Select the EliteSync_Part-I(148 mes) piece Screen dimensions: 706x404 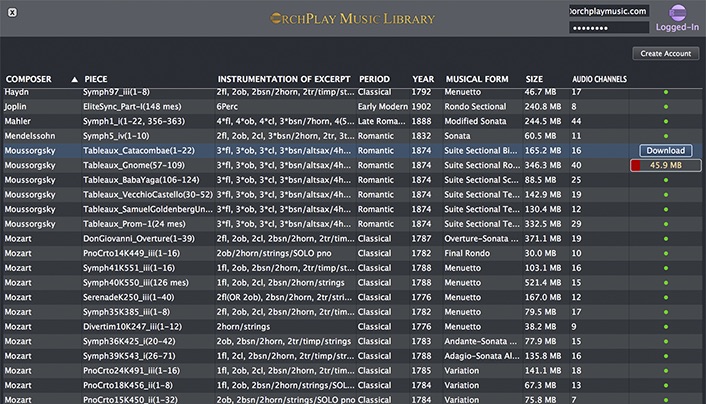(x=132, y=107)
